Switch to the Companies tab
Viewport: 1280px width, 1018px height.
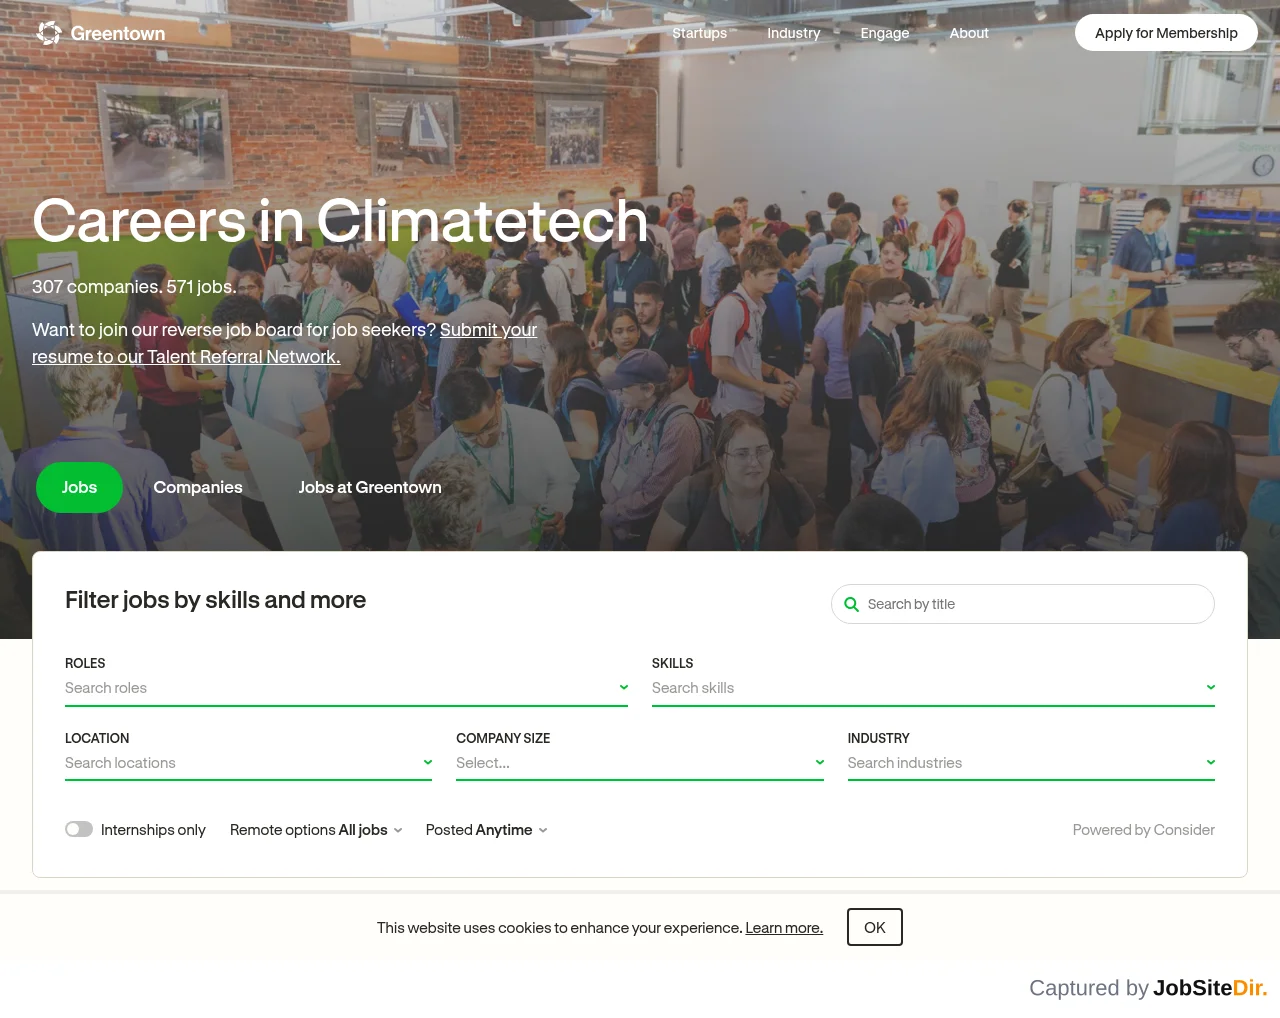(198, 487)
